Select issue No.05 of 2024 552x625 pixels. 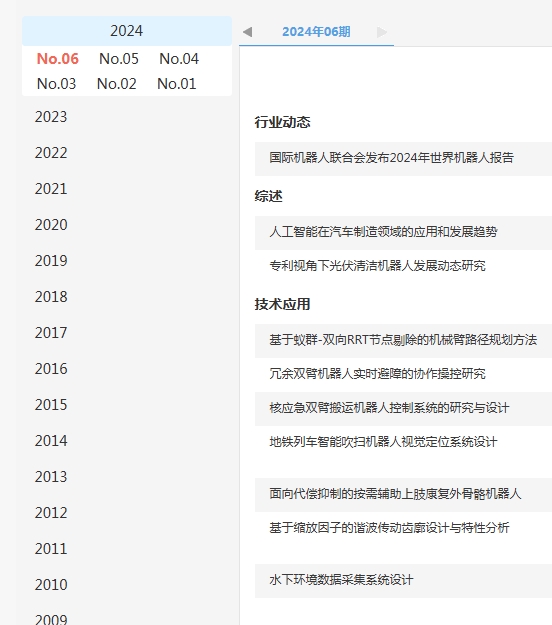click(119, 59)
